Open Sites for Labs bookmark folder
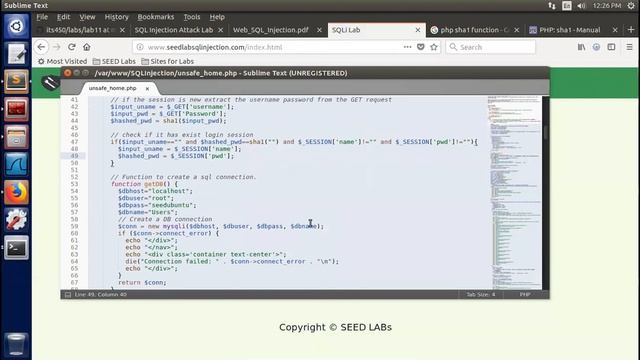Viewport: 640px width, 360px height. click(x=167, y=61)
